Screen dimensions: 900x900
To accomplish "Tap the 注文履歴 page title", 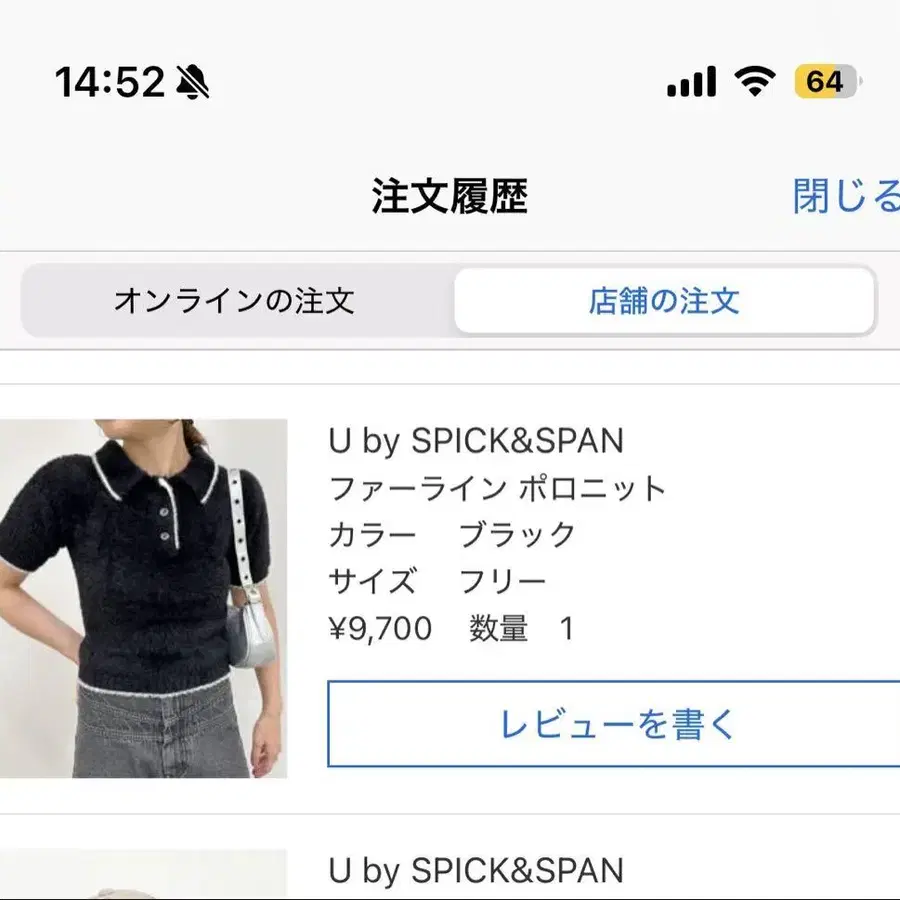I will tap(449, 196).
